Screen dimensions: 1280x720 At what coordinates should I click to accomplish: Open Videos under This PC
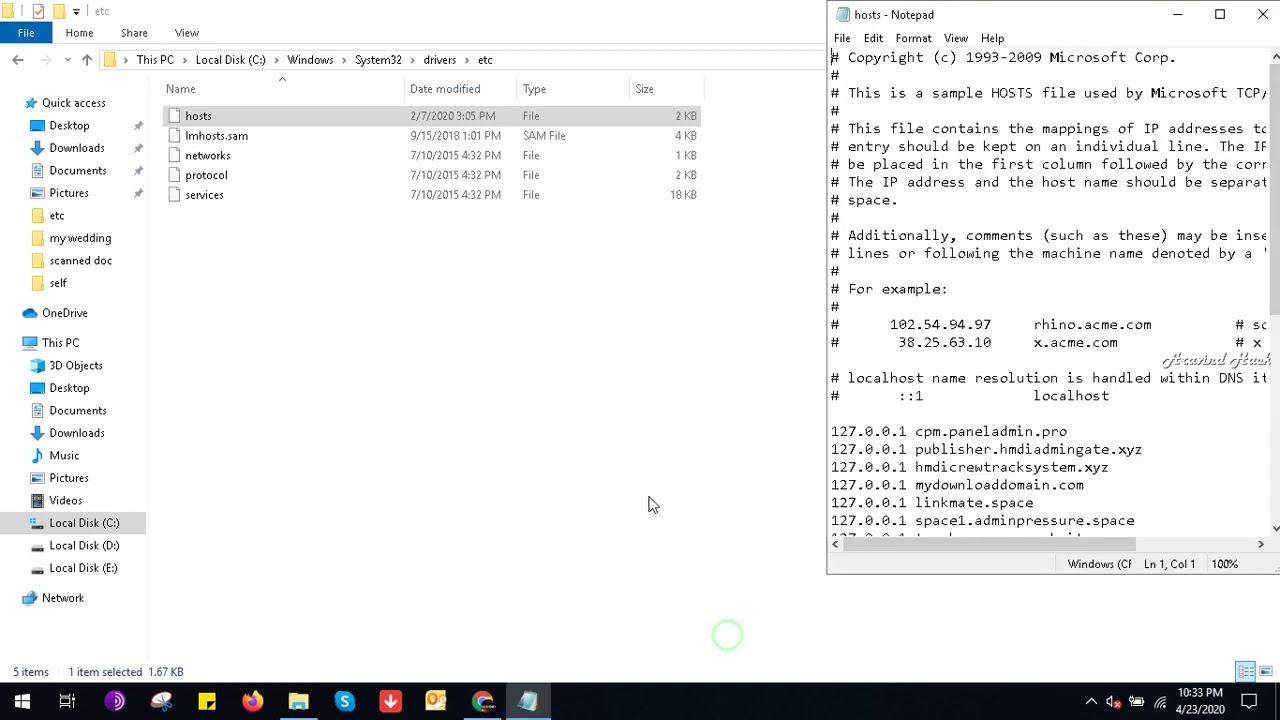point(65,501)
